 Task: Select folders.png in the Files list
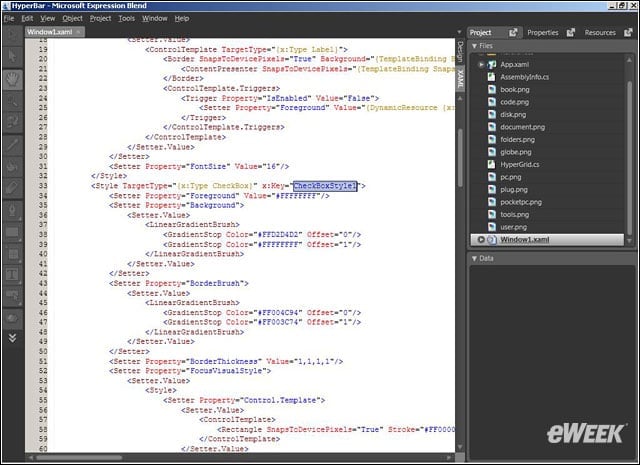pyautogui.click(x=518, y=140)
